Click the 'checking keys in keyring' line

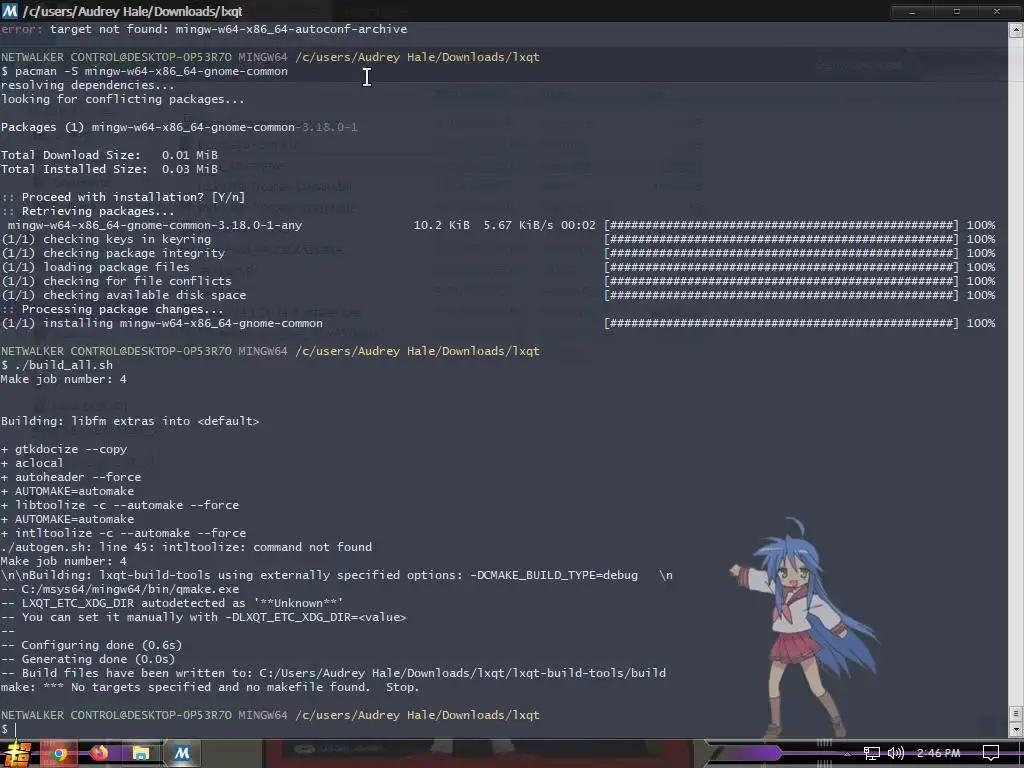106,239
